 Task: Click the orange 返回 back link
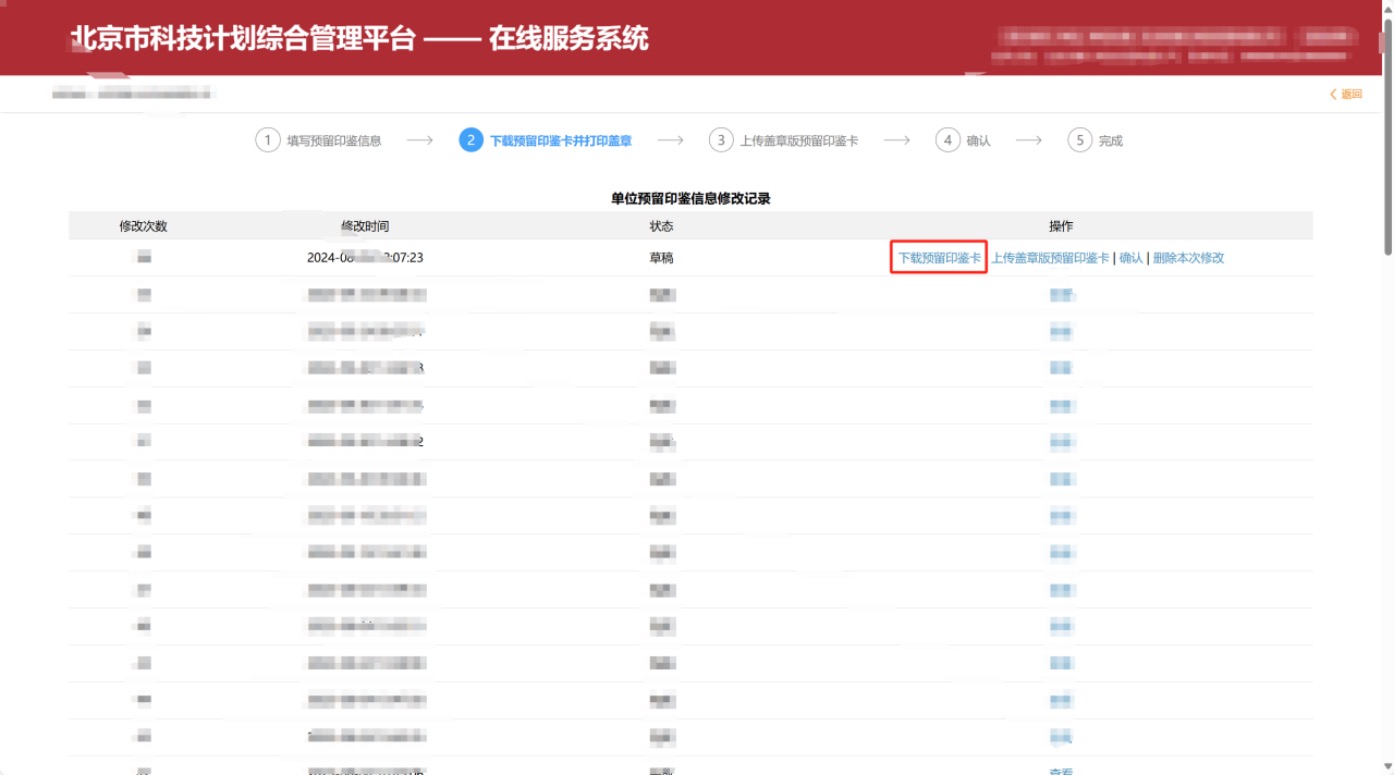(x=1346, y=94)
